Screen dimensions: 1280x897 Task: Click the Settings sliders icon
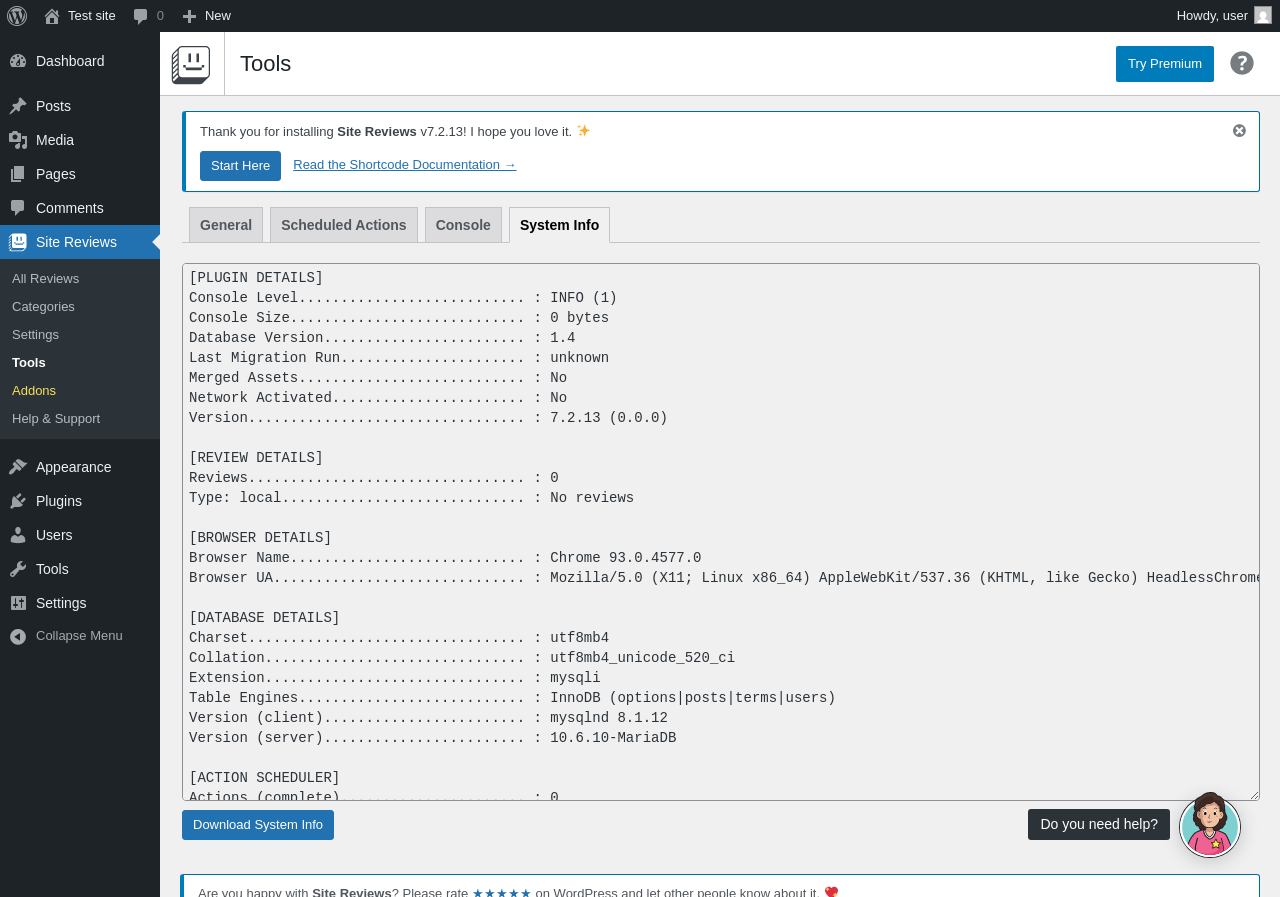point(18,603)
